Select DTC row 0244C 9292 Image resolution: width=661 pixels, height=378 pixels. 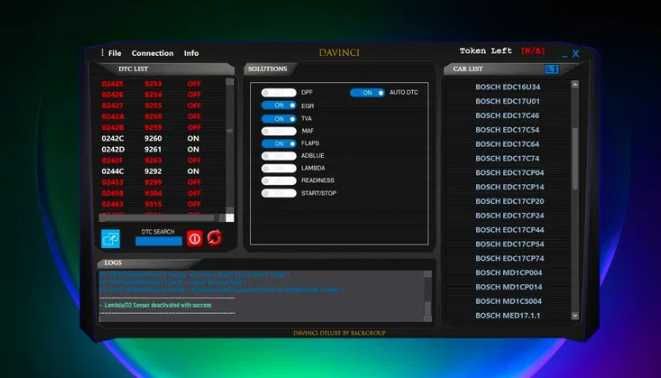point(150,171)
